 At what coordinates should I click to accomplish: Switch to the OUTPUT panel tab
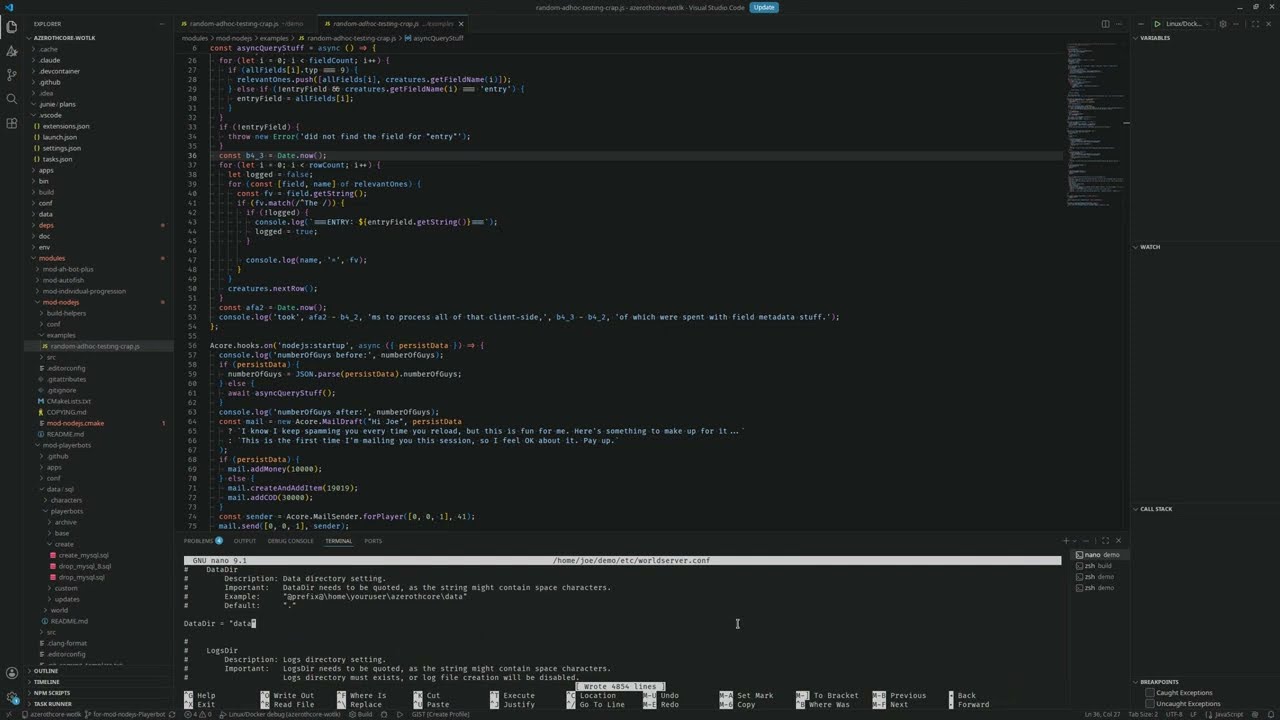click(245, 541)
